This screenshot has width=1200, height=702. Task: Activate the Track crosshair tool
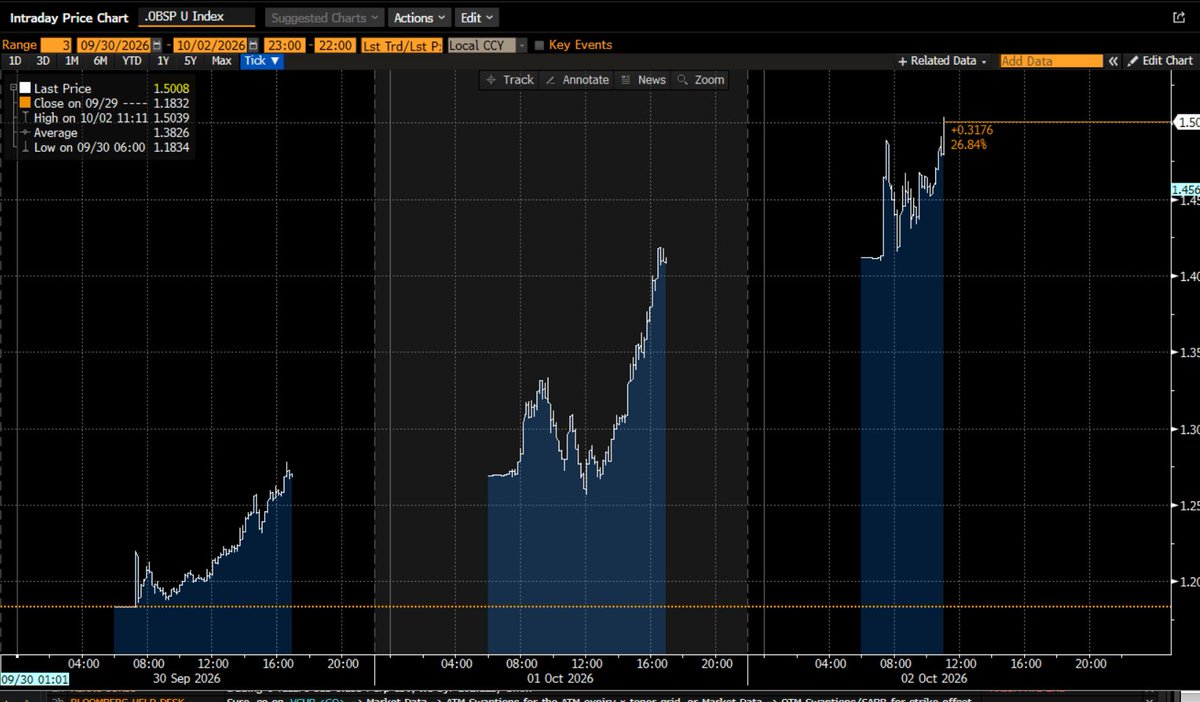coord(509,80)
